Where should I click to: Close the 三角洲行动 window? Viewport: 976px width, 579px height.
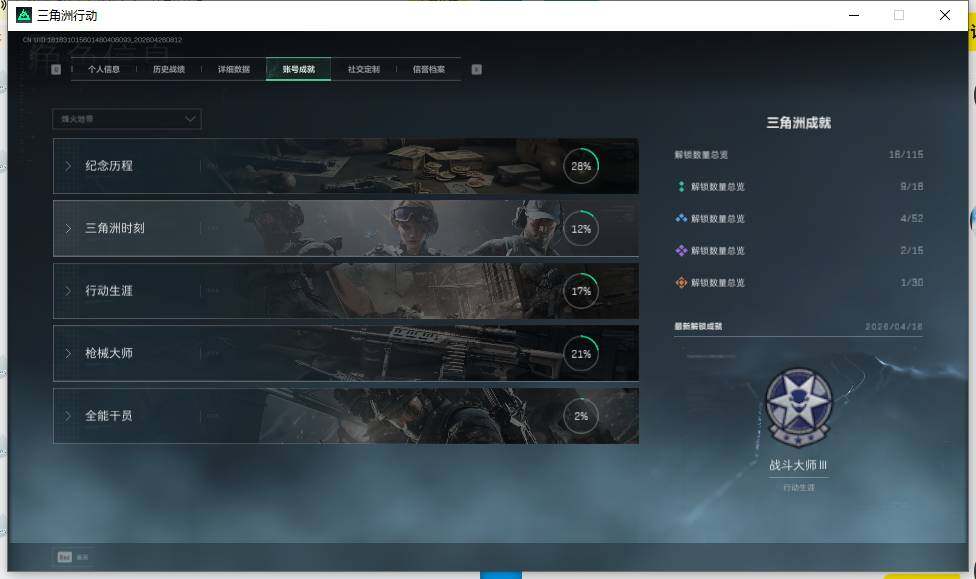click(x=945, y=15)
